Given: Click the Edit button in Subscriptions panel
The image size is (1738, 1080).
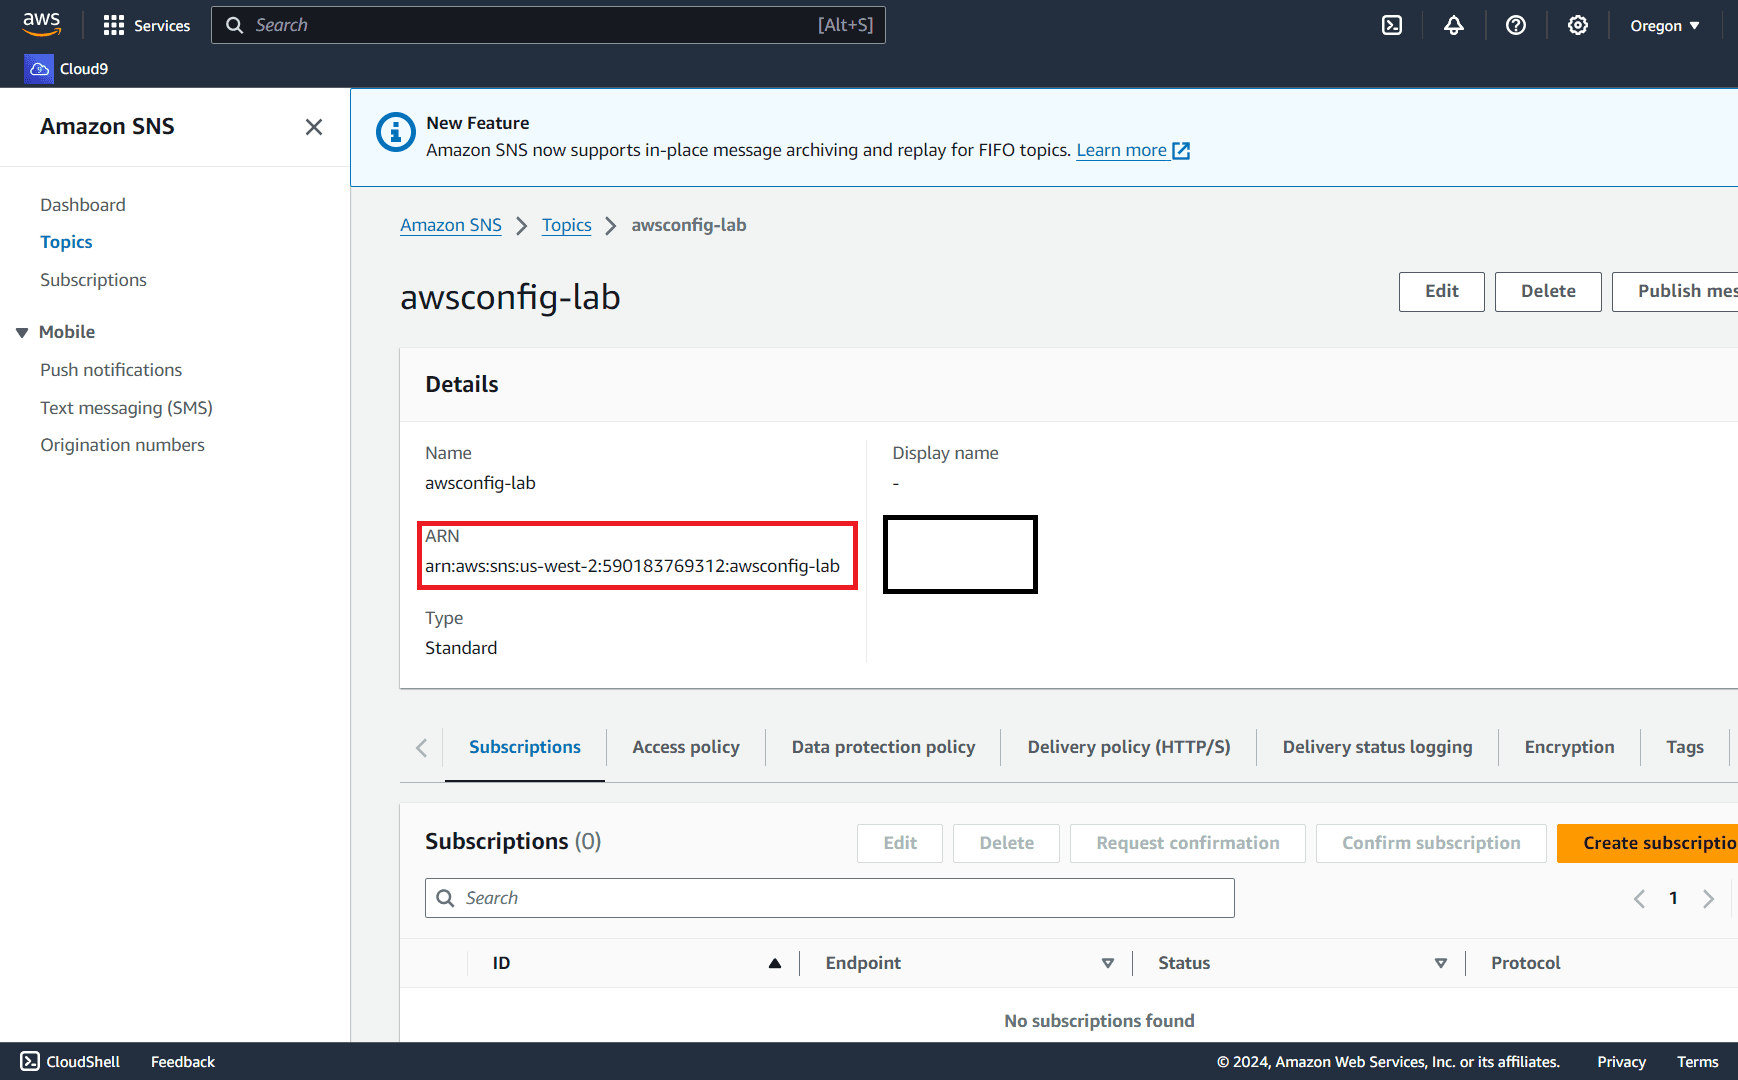Looking at the screenshot, I should click(x=900, y=843).
